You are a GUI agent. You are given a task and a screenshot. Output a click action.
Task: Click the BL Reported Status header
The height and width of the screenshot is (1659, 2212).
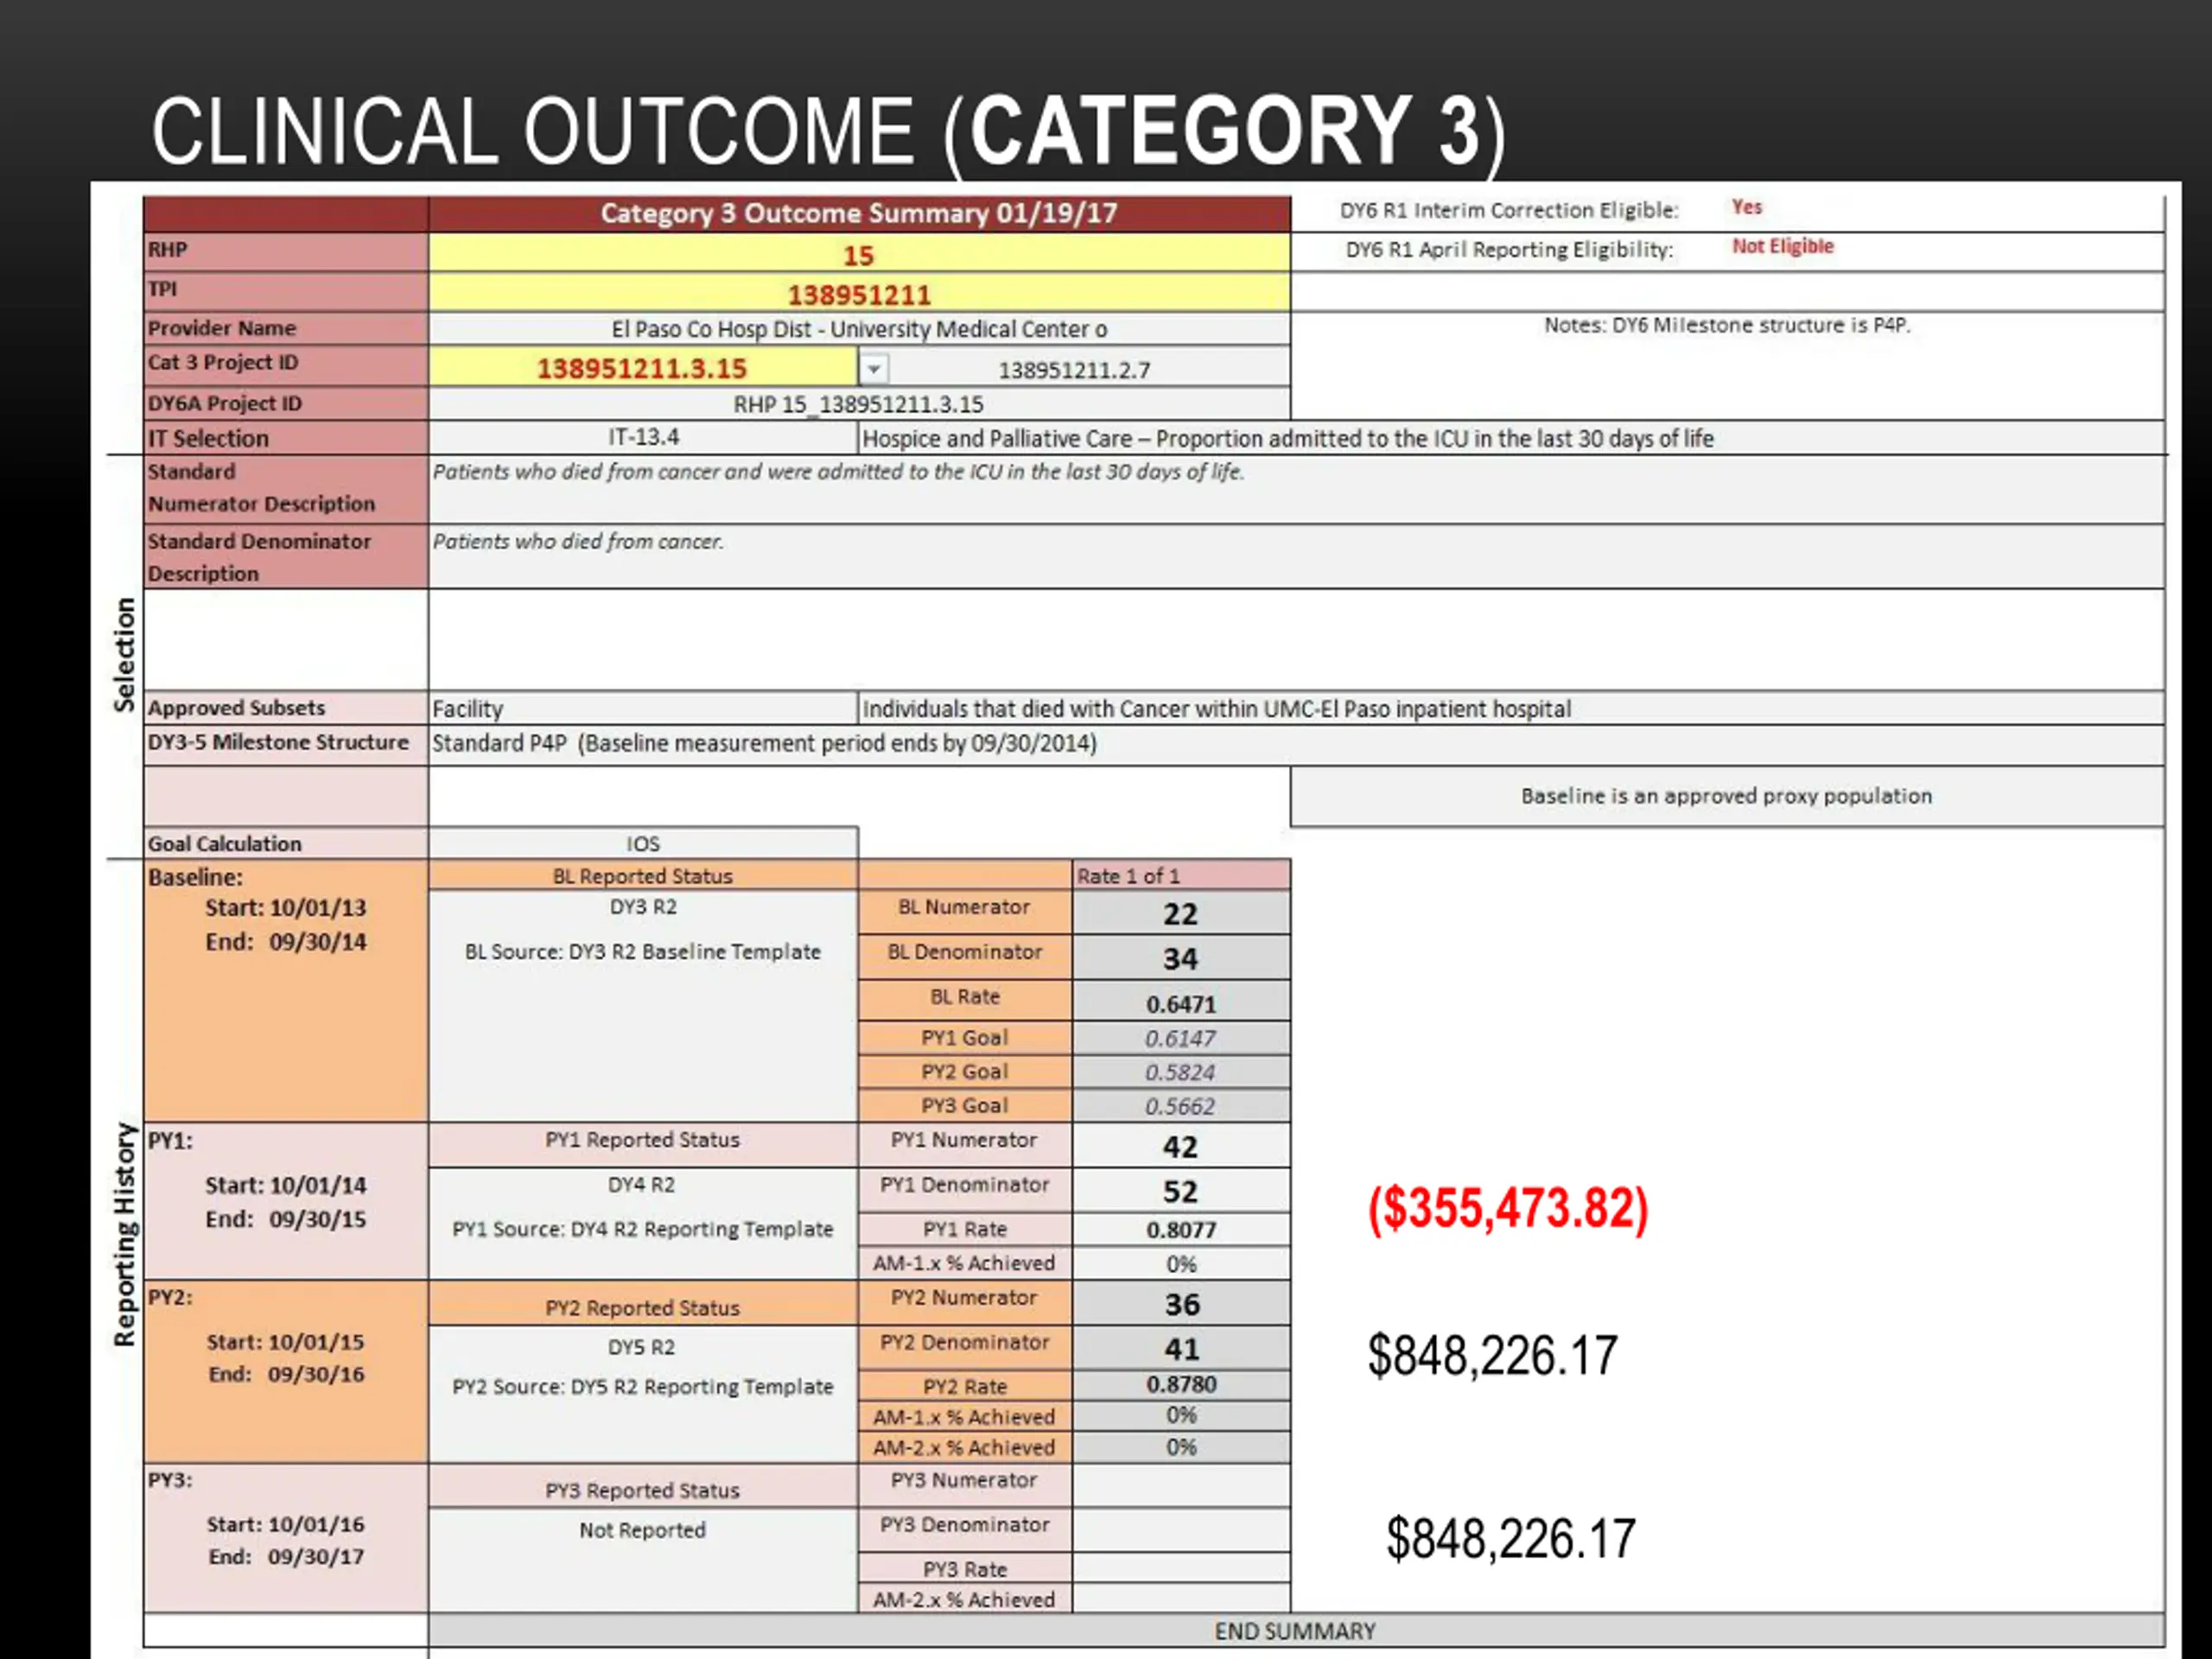click(643, 876)
